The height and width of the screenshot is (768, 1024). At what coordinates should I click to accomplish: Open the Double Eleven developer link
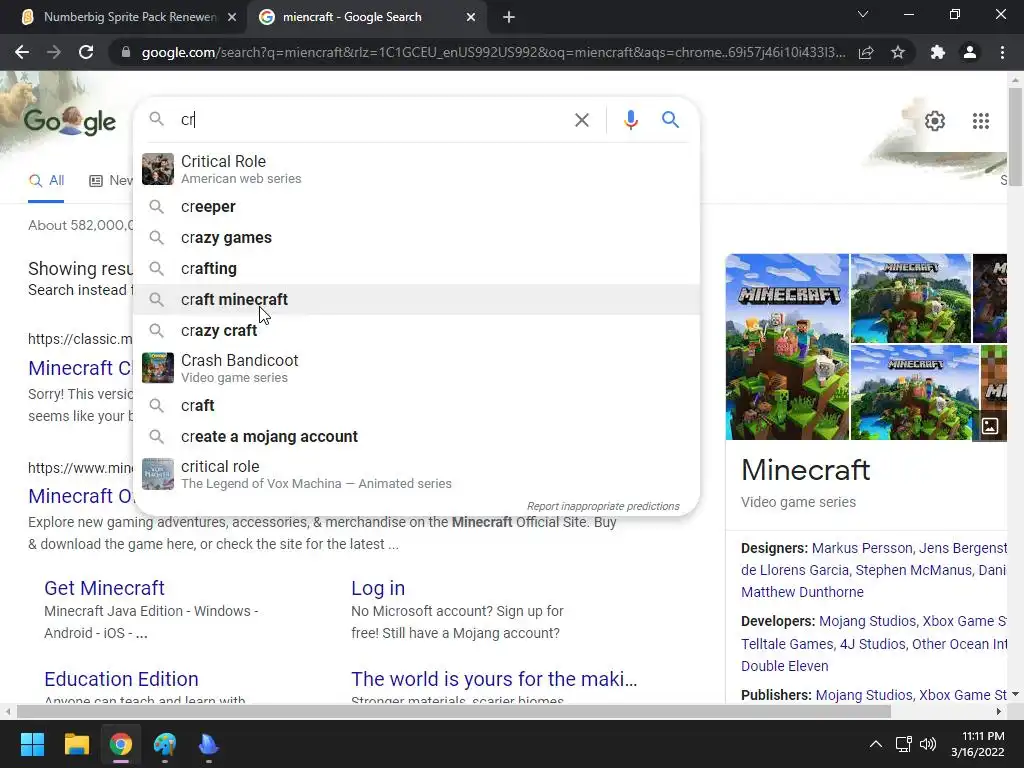point(784,666)
